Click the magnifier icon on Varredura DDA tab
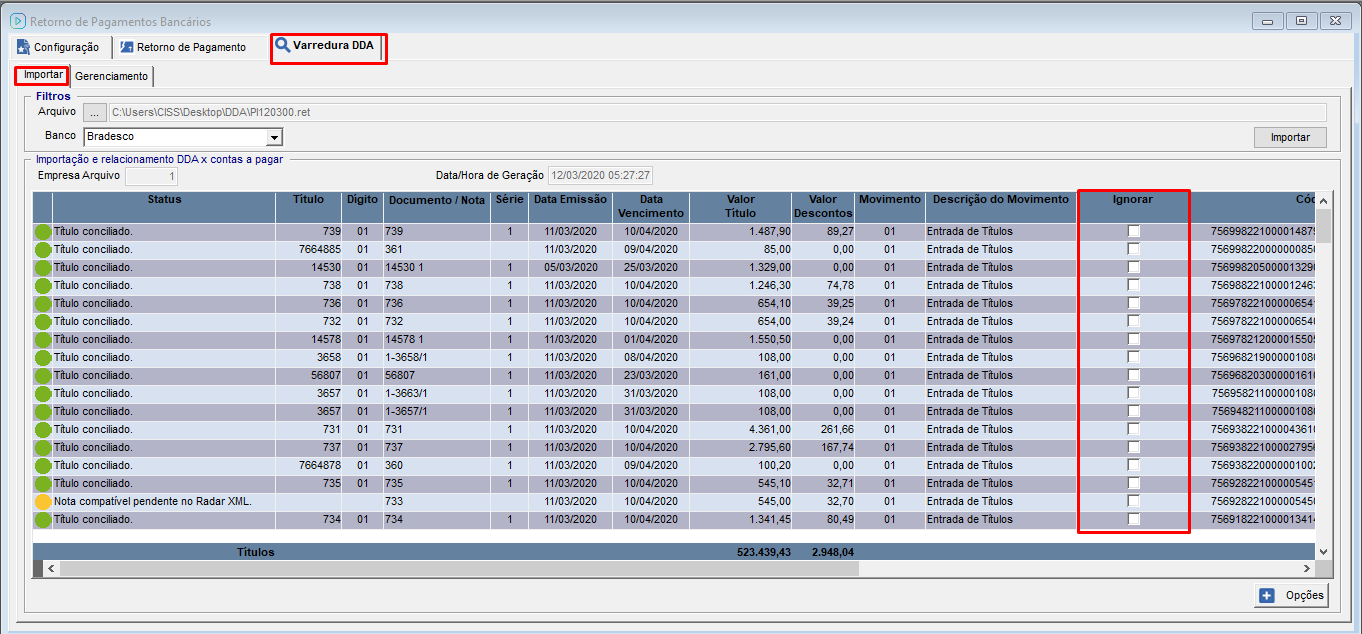The width and height of the screenshot is (1362, 634). pyautogui.click(x=283, y=46)
